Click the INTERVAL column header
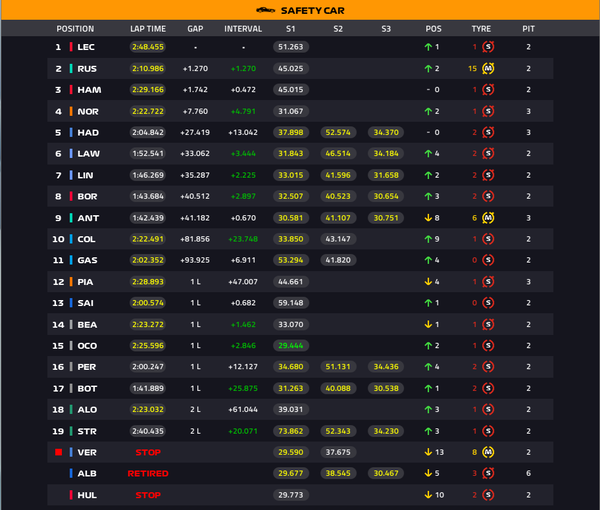600x510 pixels. click(x=243, y=29)
